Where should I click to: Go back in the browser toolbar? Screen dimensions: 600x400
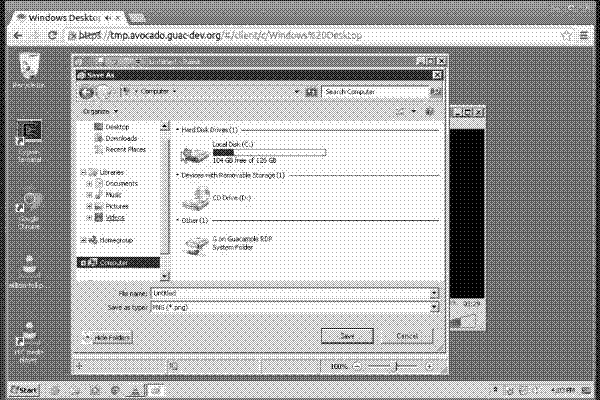click(18, 36)
